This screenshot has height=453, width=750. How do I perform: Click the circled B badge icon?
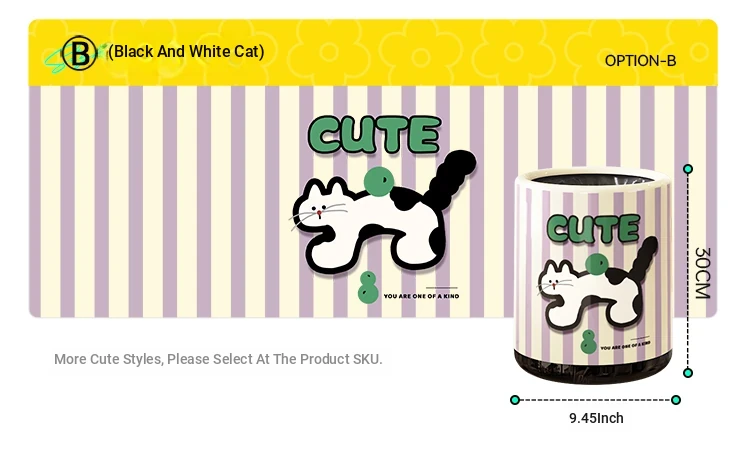pyautogui.click(x=79, y=53)
